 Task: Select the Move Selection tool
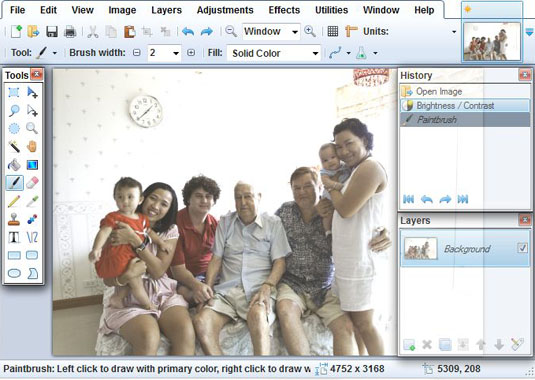tap(32, 111)
